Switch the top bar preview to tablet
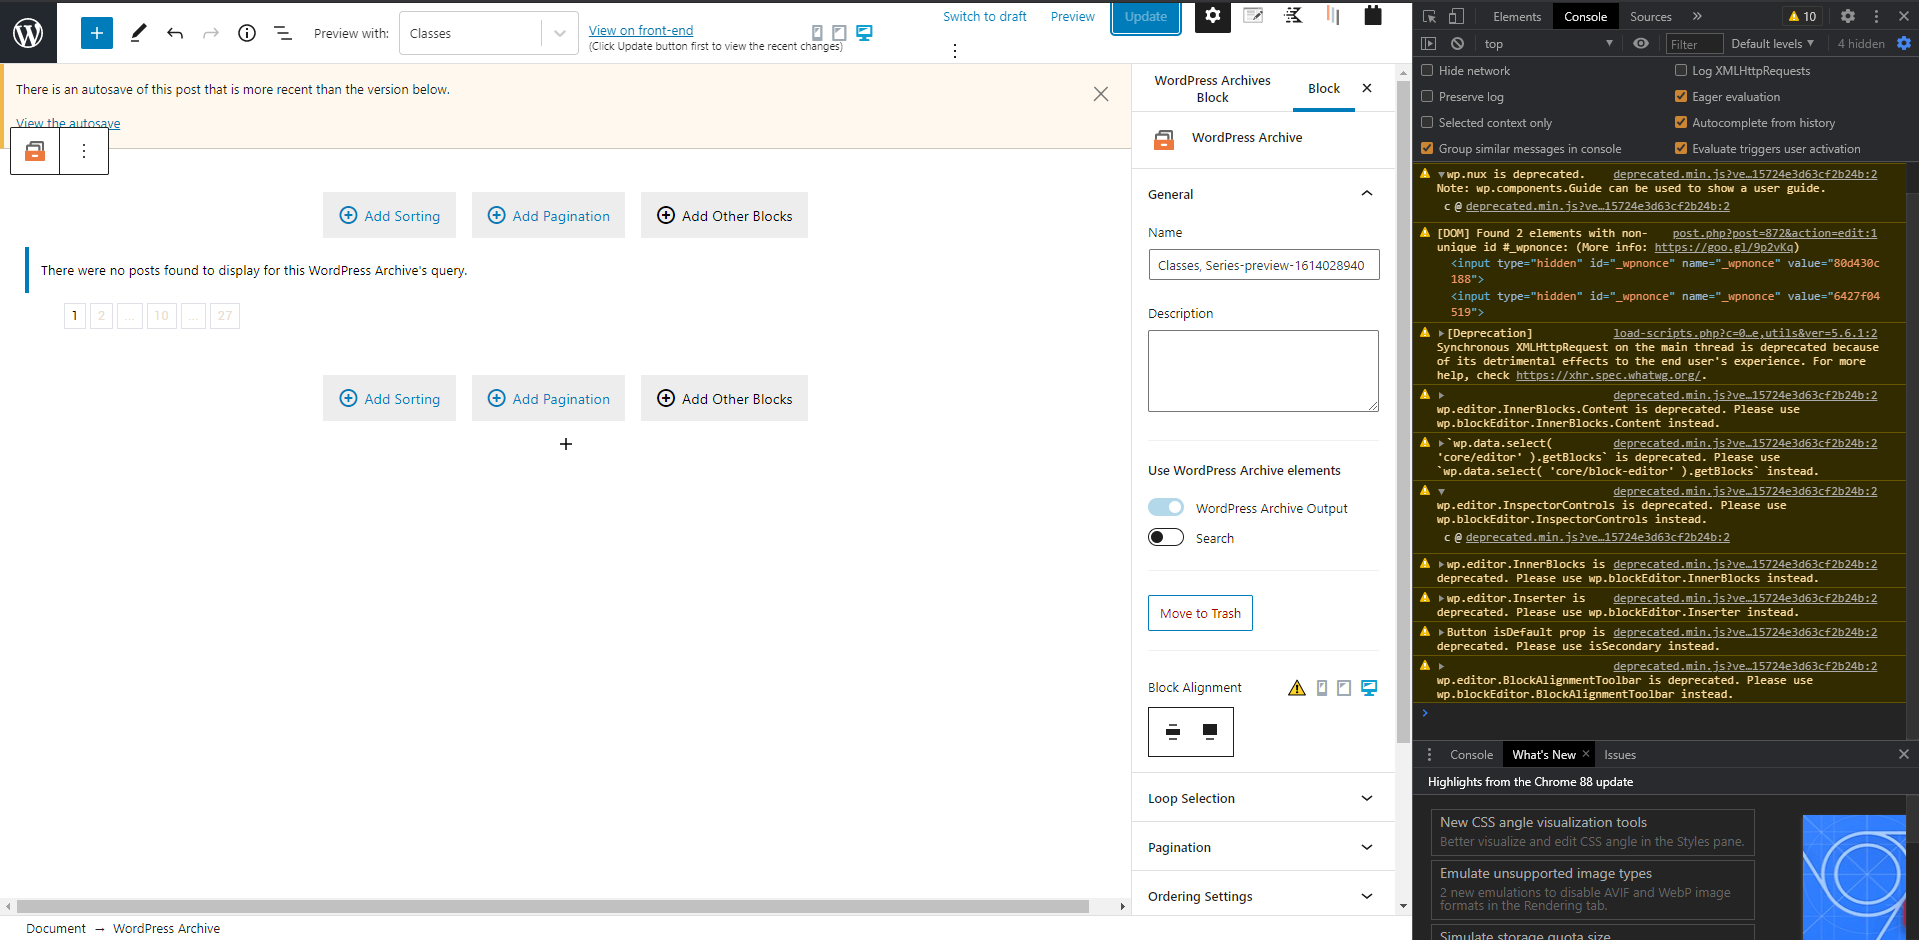Viewport: 1919px width, 940px height. [839, 33]
